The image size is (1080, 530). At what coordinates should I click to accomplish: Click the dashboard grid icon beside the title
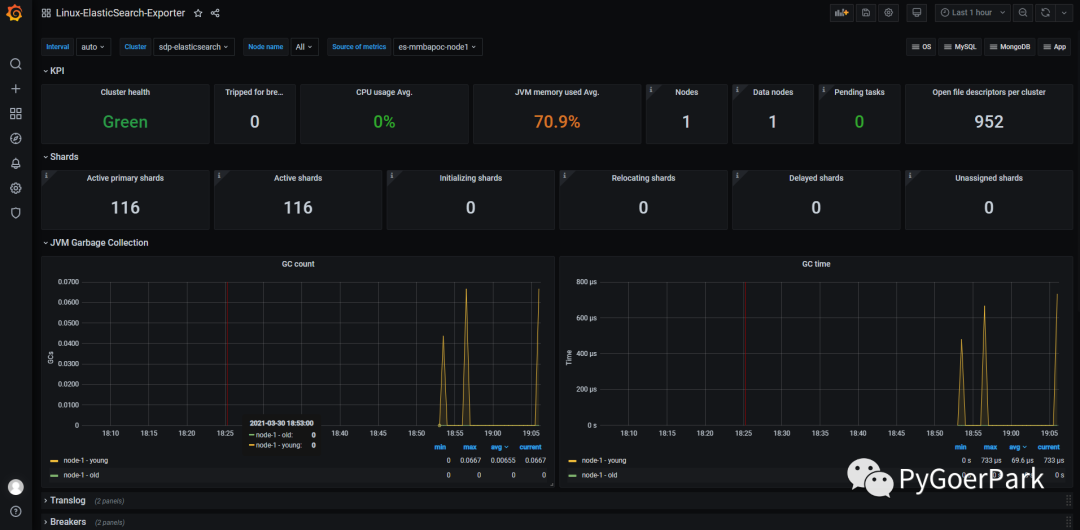[x=46, y=13]
